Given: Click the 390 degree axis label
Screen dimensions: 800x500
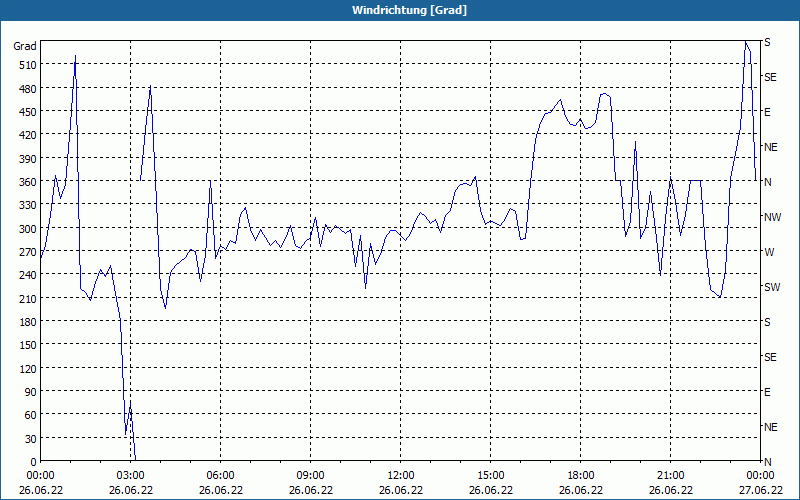Looking at the screenshot, I should coord(28,159).
